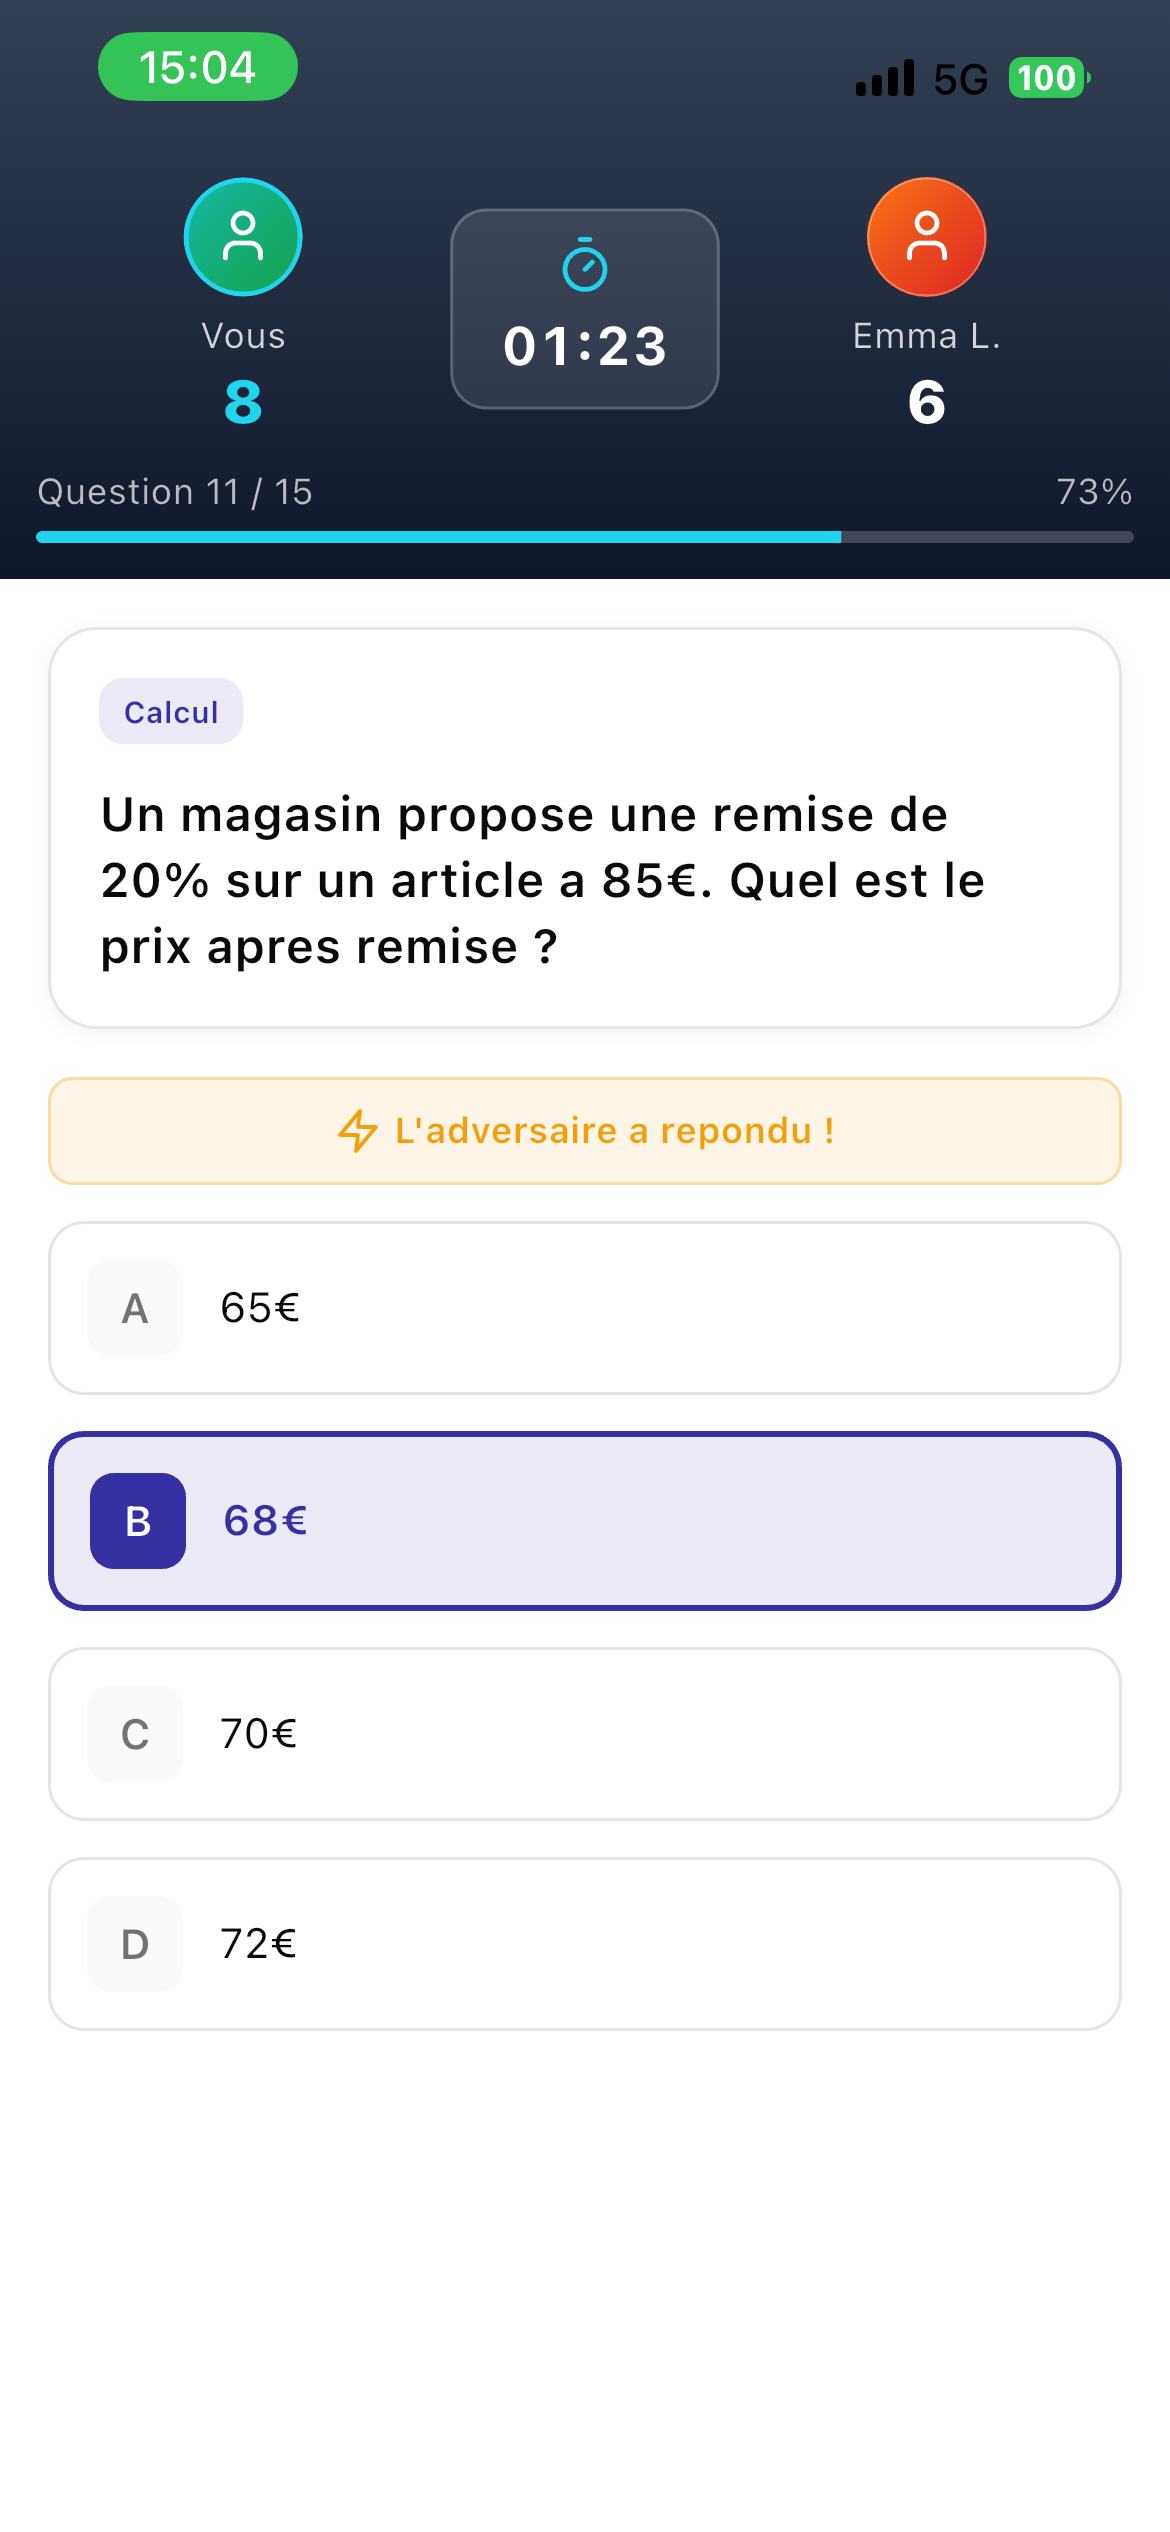Viewport: 1170px width, 2532px height.
Task: Tap the signal strength bars
Action: tap(885, 77)
